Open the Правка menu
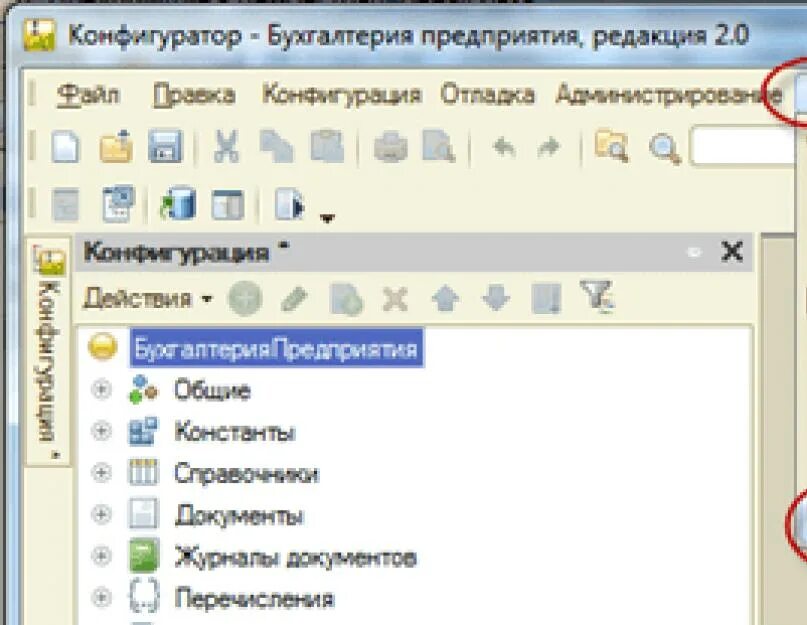The height and width of the screenshot is (625, 807). point(194,95)
